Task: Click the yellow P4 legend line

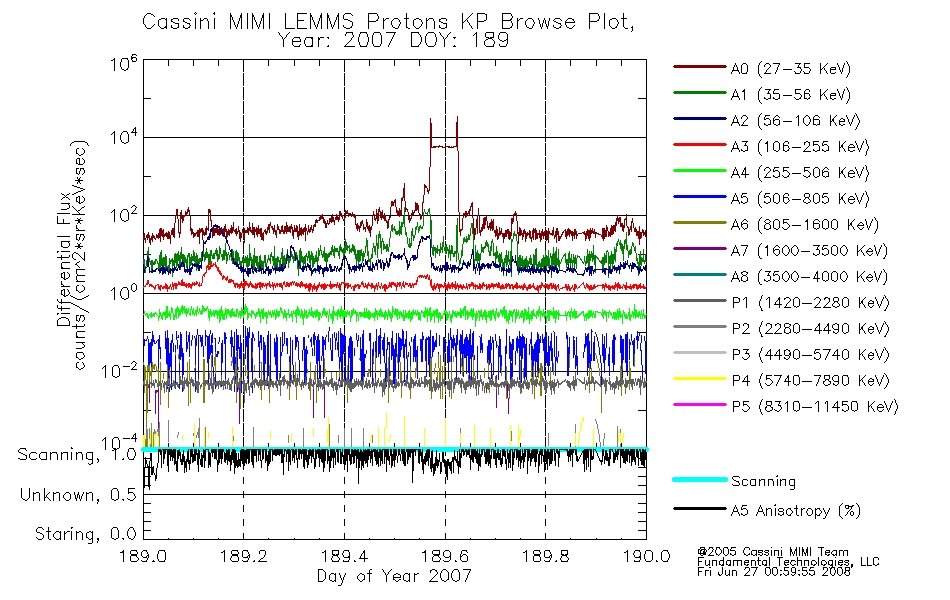Action: [700, 379]
